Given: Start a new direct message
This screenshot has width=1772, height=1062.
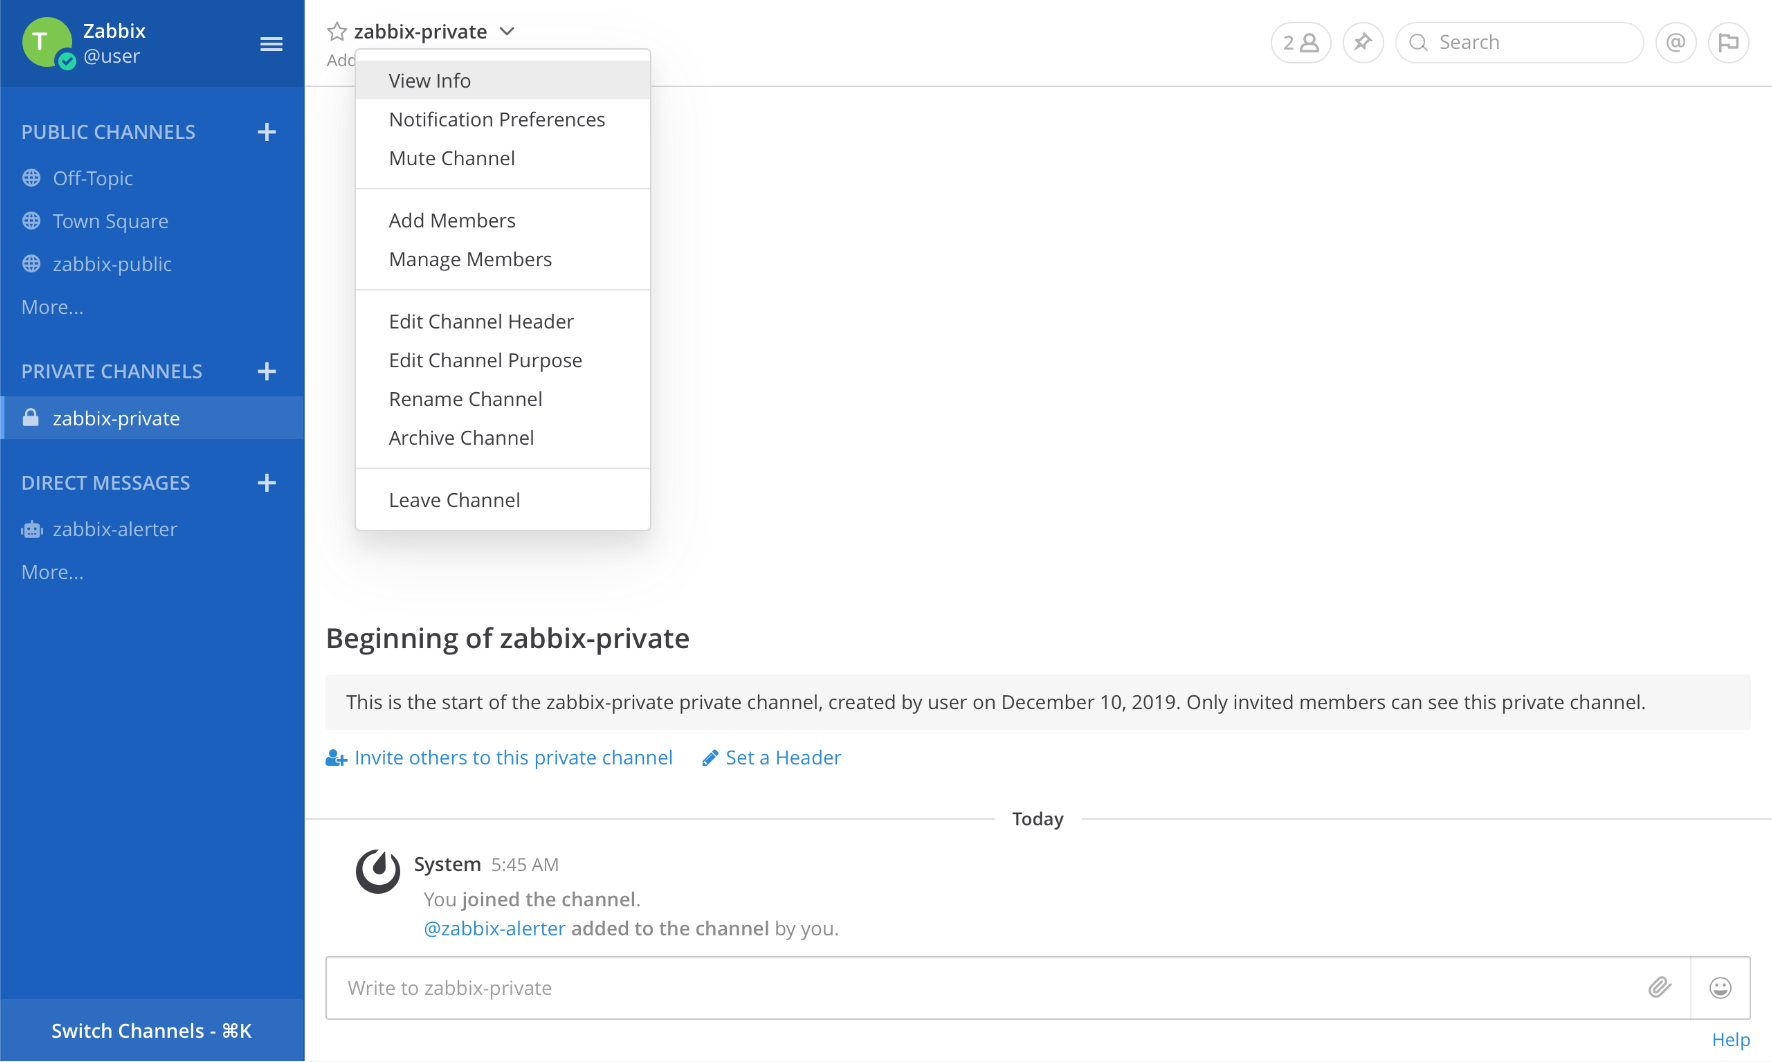Looking at the screenshot, I should point(266,483).
